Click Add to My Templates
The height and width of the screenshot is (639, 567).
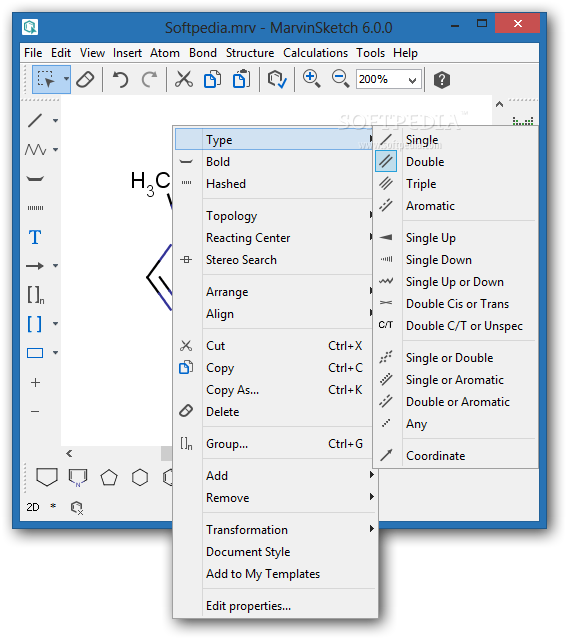pos(274,574)
